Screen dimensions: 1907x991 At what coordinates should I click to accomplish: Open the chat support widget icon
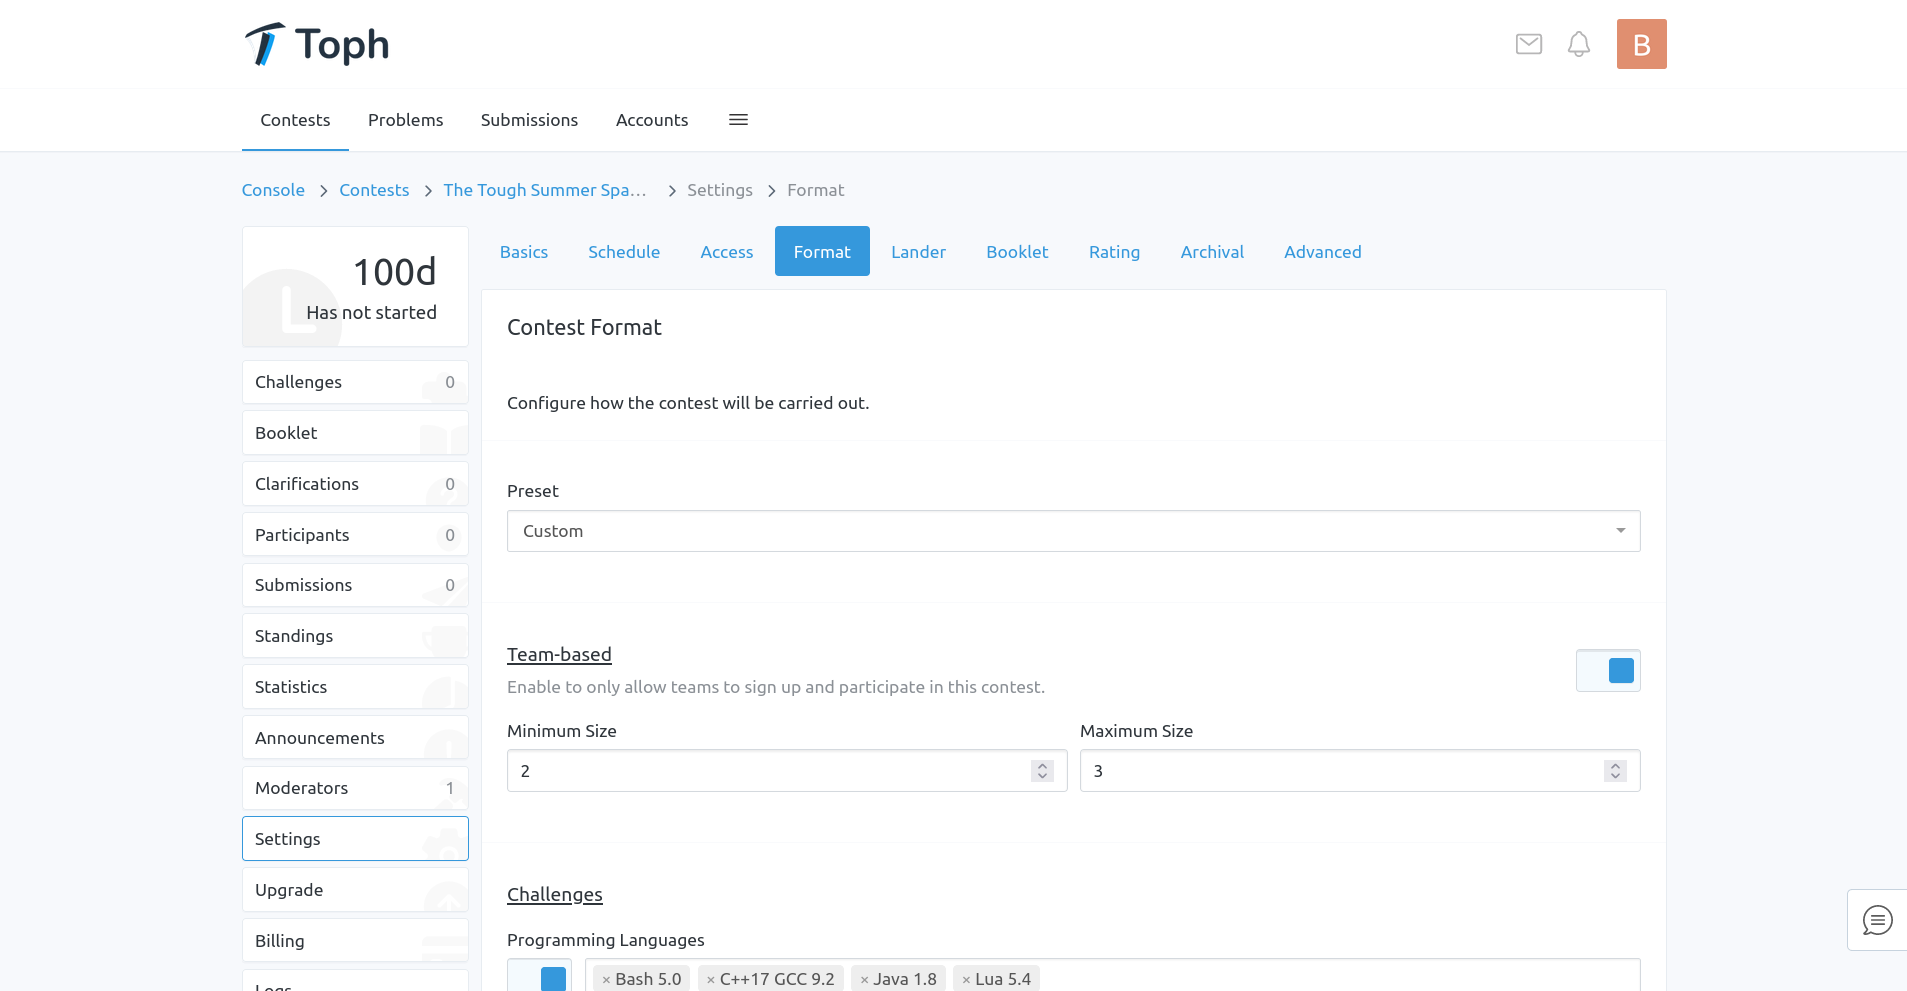pos(1877,920)
